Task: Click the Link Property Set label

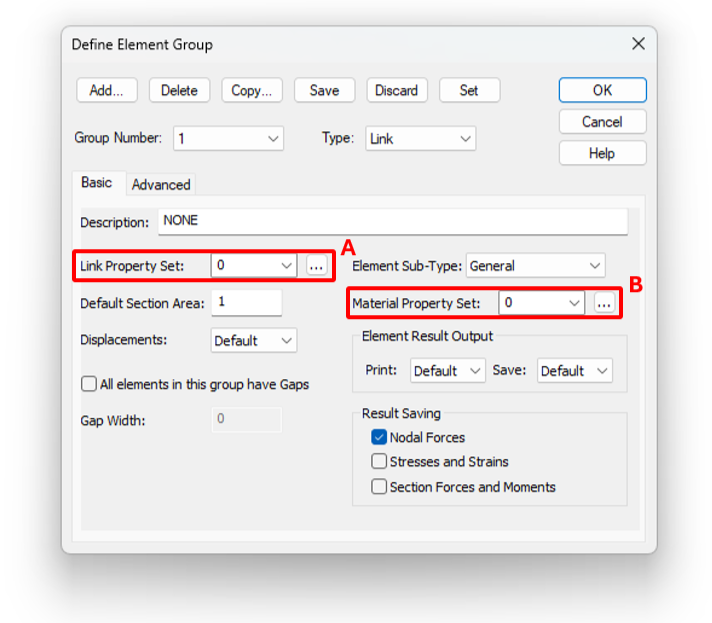Action: point(132,266)
